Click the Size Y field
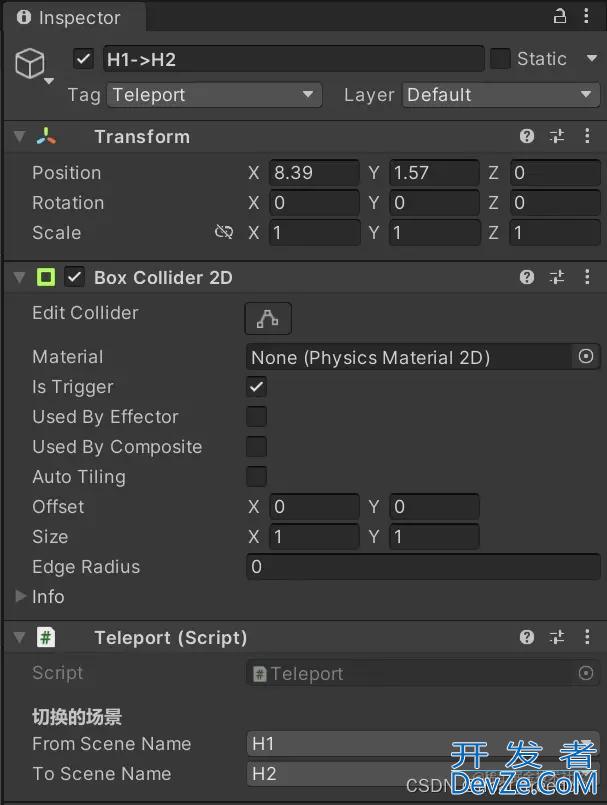Viewport: 607px width, 805px height. [x=434, y=536]
